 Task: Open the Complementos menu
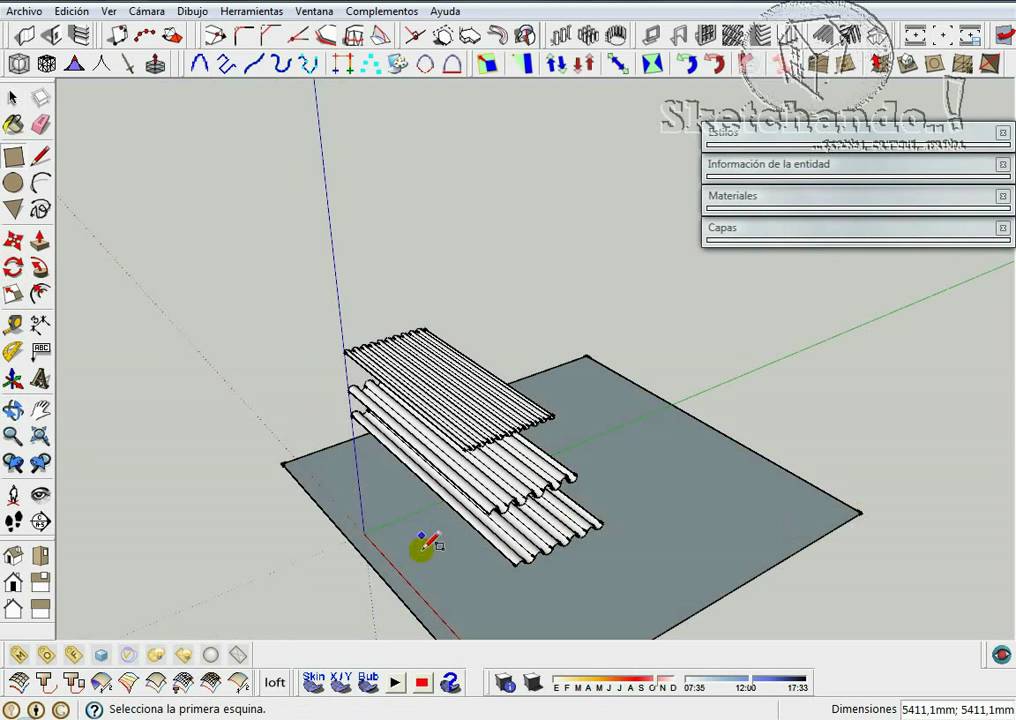382,11
